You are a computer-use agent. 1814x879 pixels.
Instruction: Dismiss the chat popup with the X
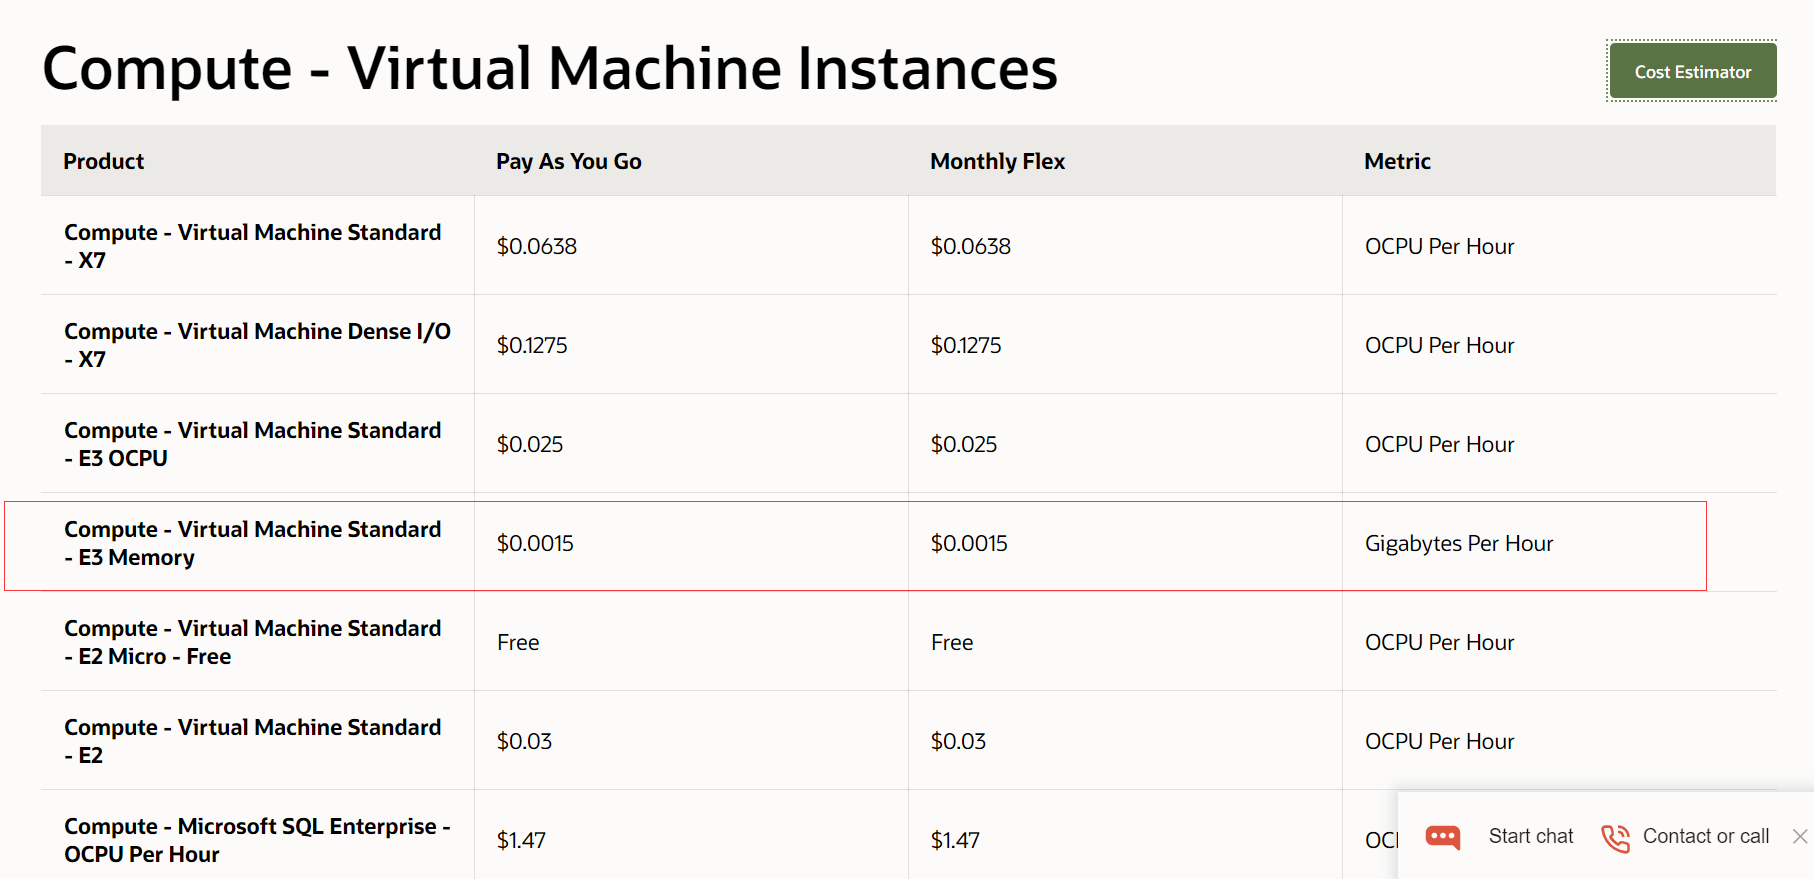click(x=1800, y=836)
